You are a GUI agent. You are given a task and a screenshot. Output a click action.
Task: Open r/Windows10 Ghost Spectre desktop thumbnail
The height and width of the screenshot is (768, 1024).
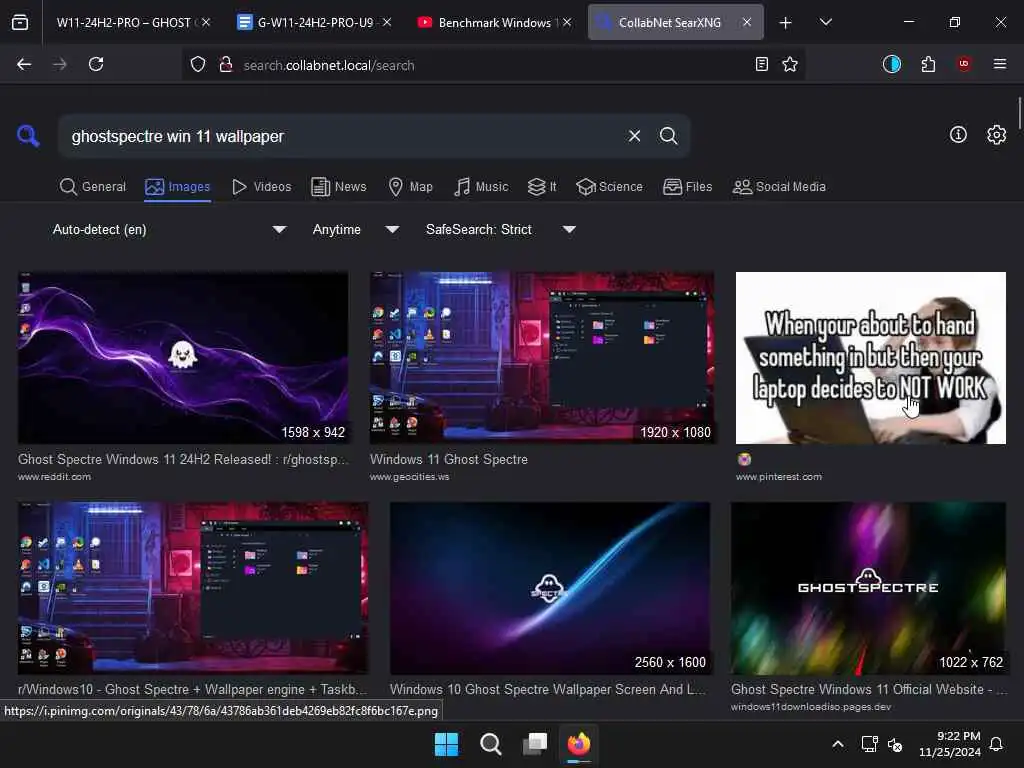[x=193, y=588]
